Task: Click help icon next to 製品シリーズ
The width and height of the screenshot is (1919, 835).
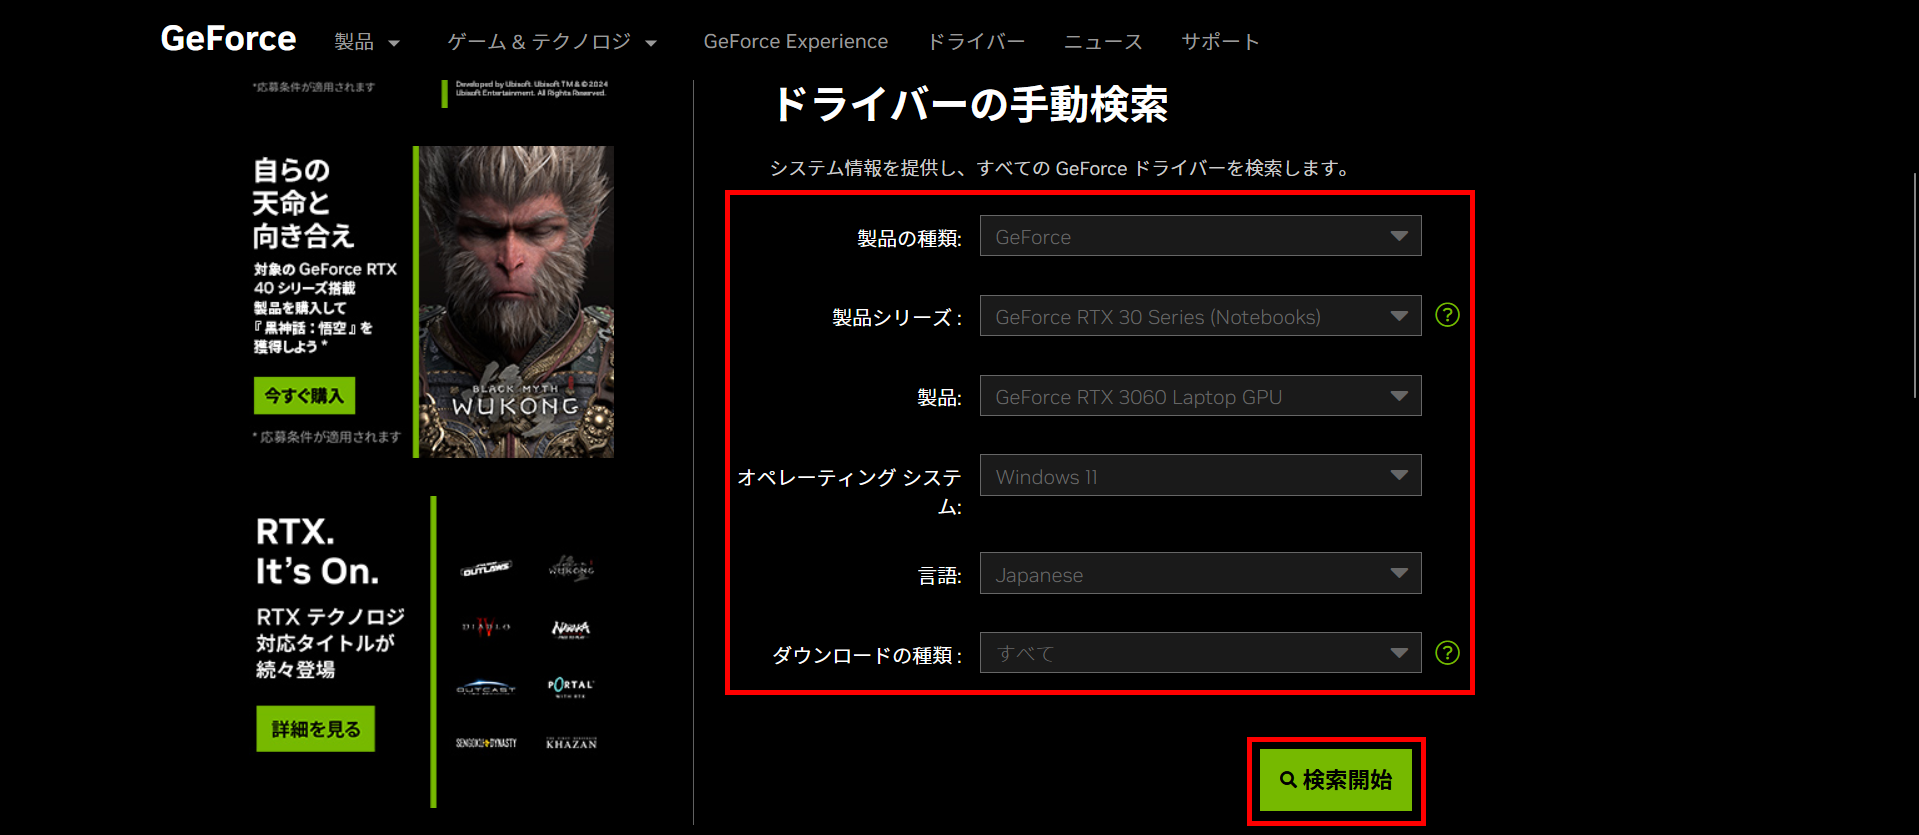Action: click(1447, 315)
